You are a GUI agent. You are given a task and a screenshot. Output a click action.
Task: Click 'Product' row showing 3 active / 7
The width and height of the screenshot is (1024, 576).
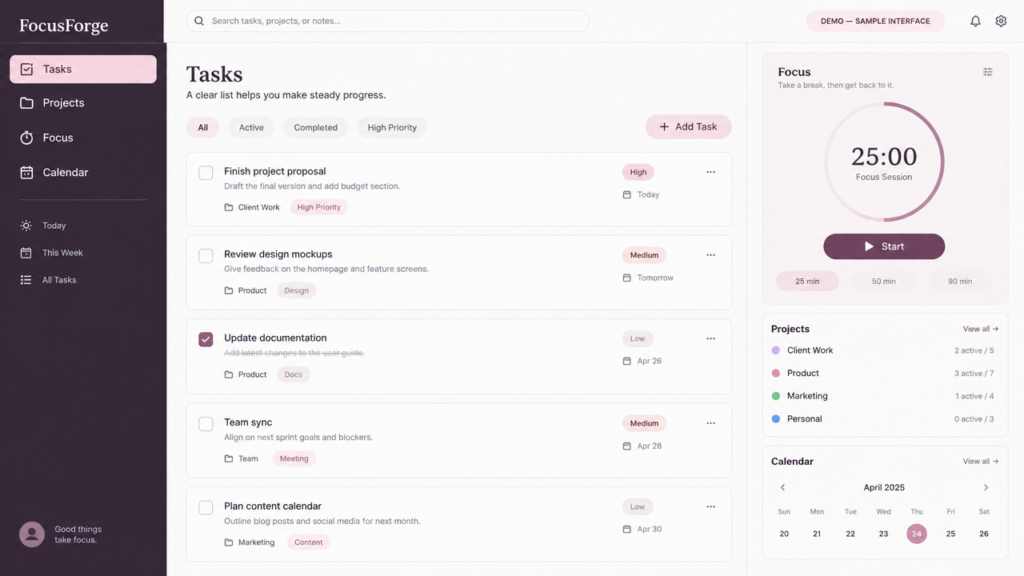884,373
